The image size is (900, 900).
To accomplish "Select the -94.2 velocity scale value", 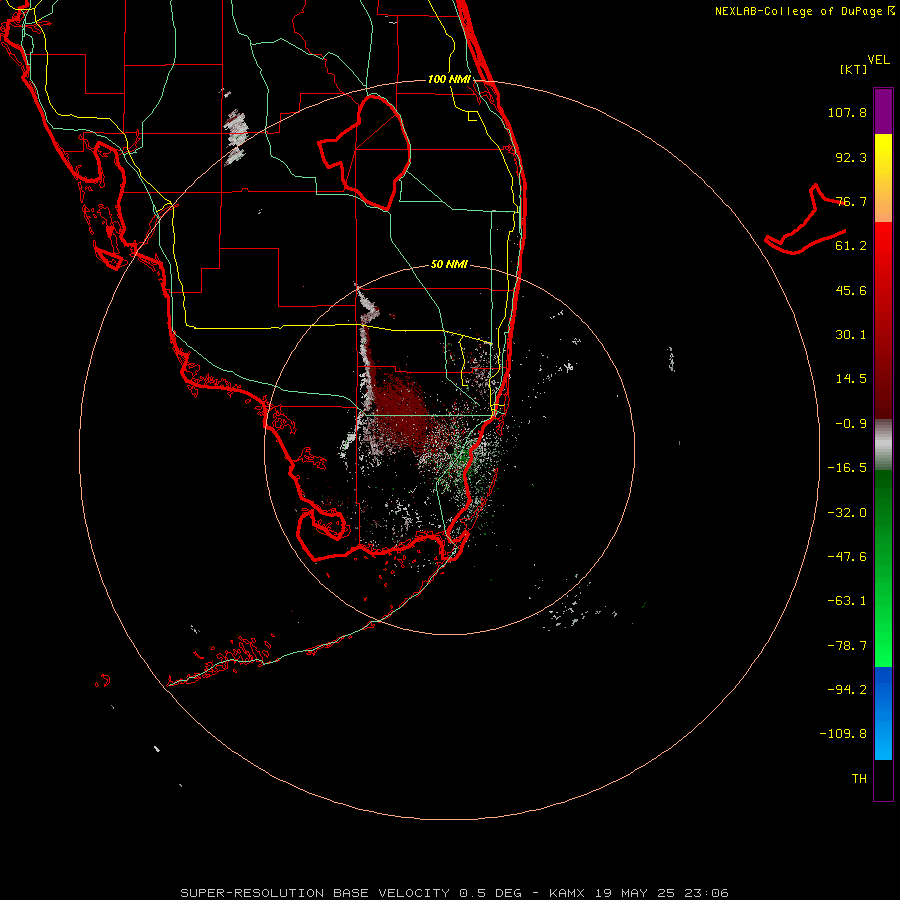I will 847,690.
